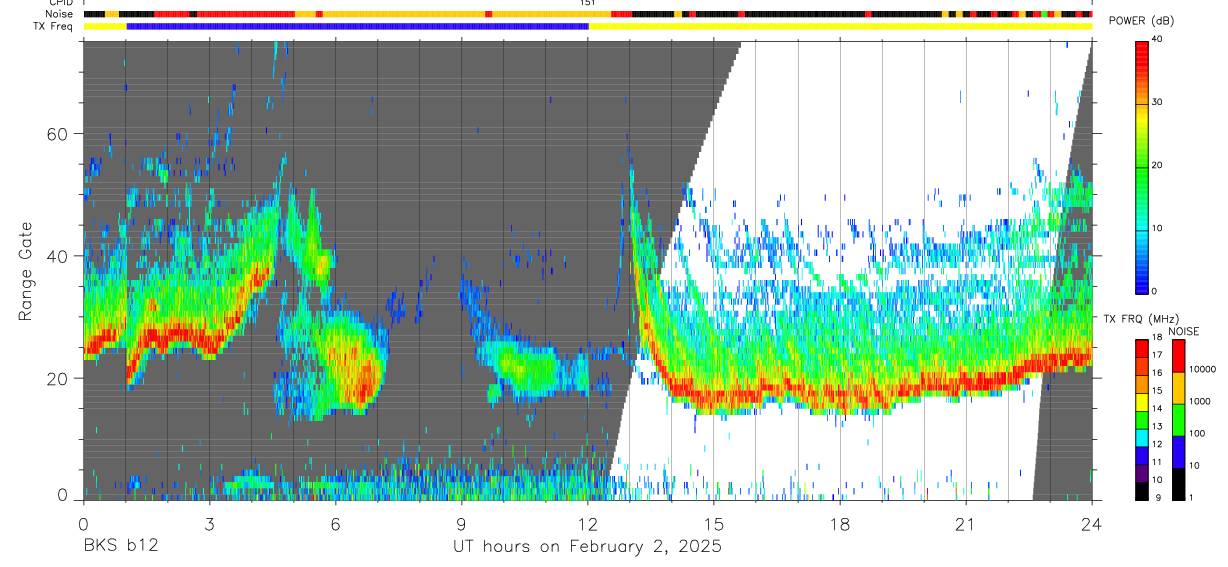Click the 1000 label on NOISE scale
Screen dimensions: 1228x567
tap(1199, 402)
